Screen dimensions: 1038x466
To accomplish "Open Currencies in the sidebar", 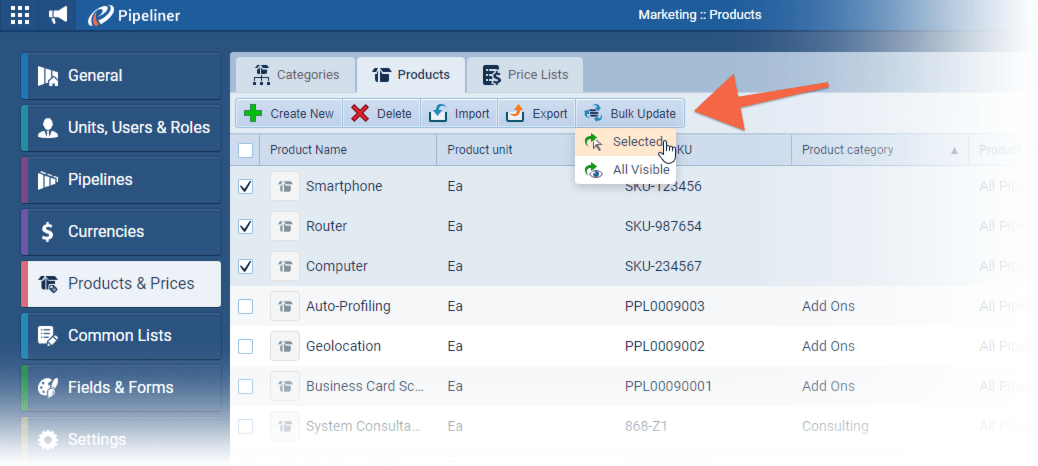I will [x=120, y=232].
